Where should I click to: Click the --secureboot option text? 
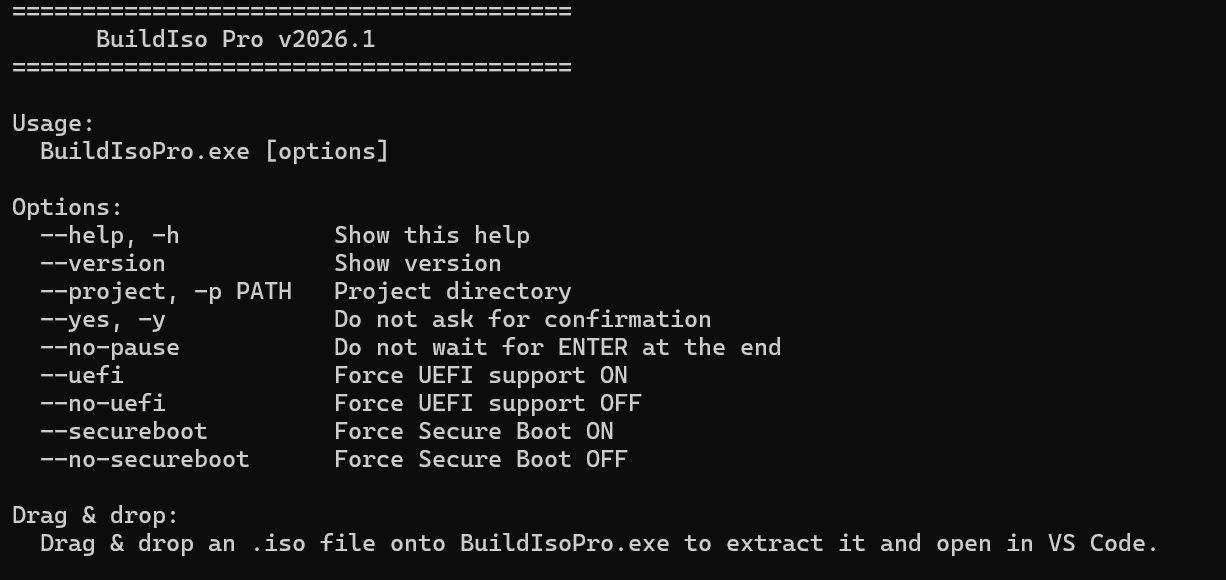tap(123, 432)
